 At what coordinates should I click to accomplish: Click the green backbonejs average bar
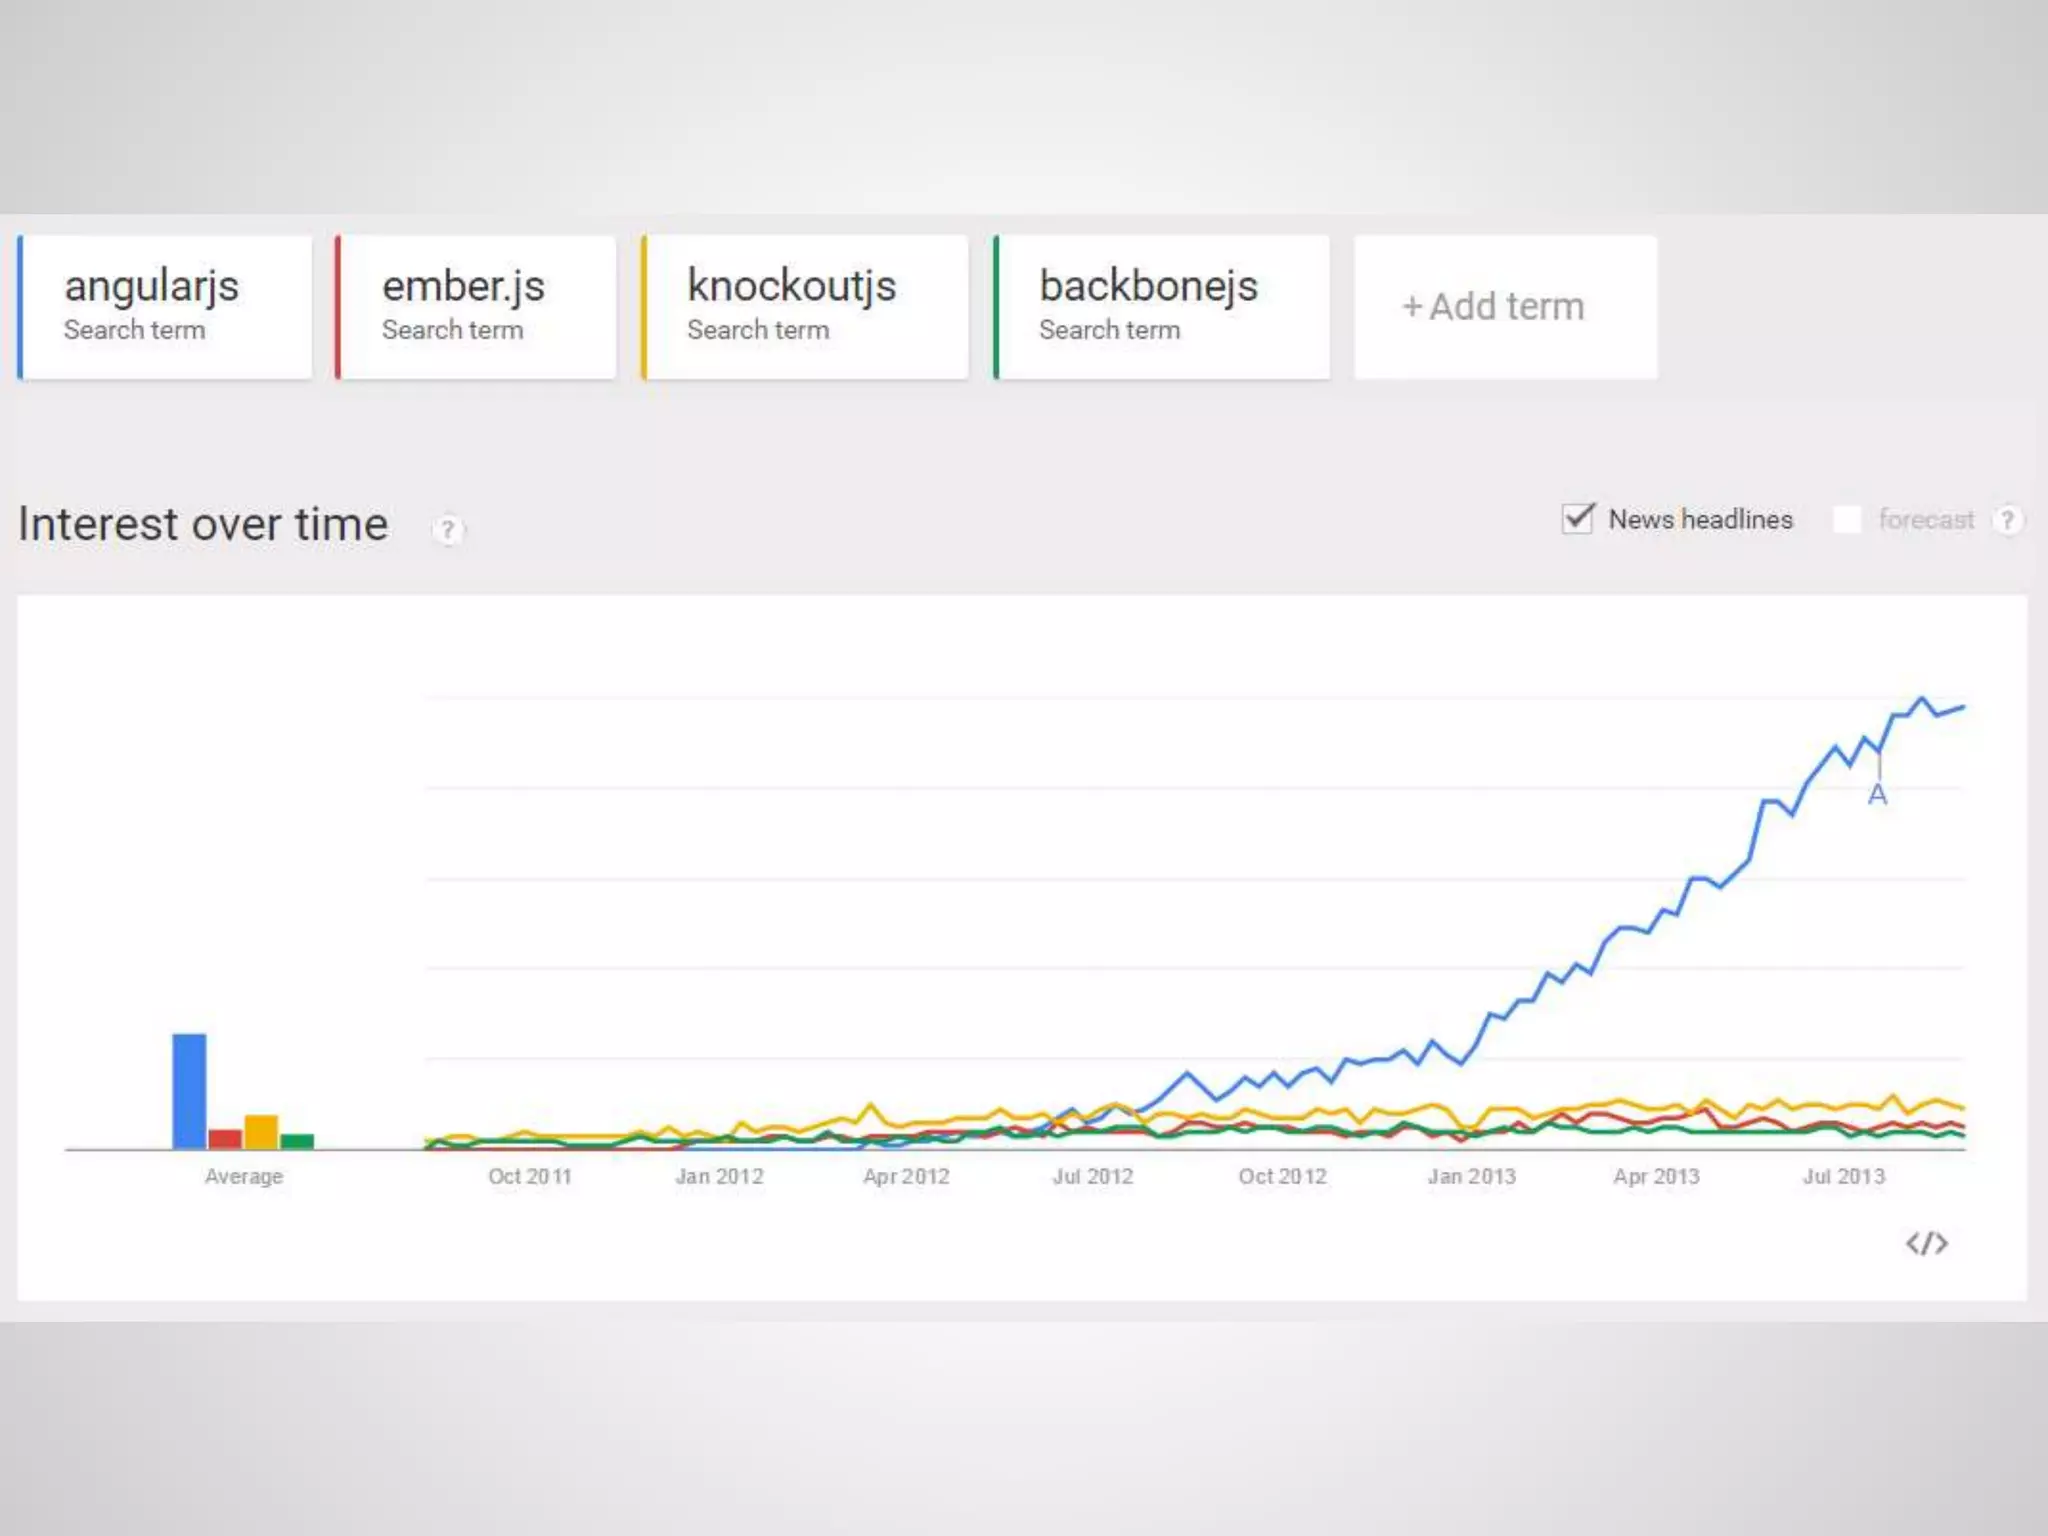tap(297, 1141)
